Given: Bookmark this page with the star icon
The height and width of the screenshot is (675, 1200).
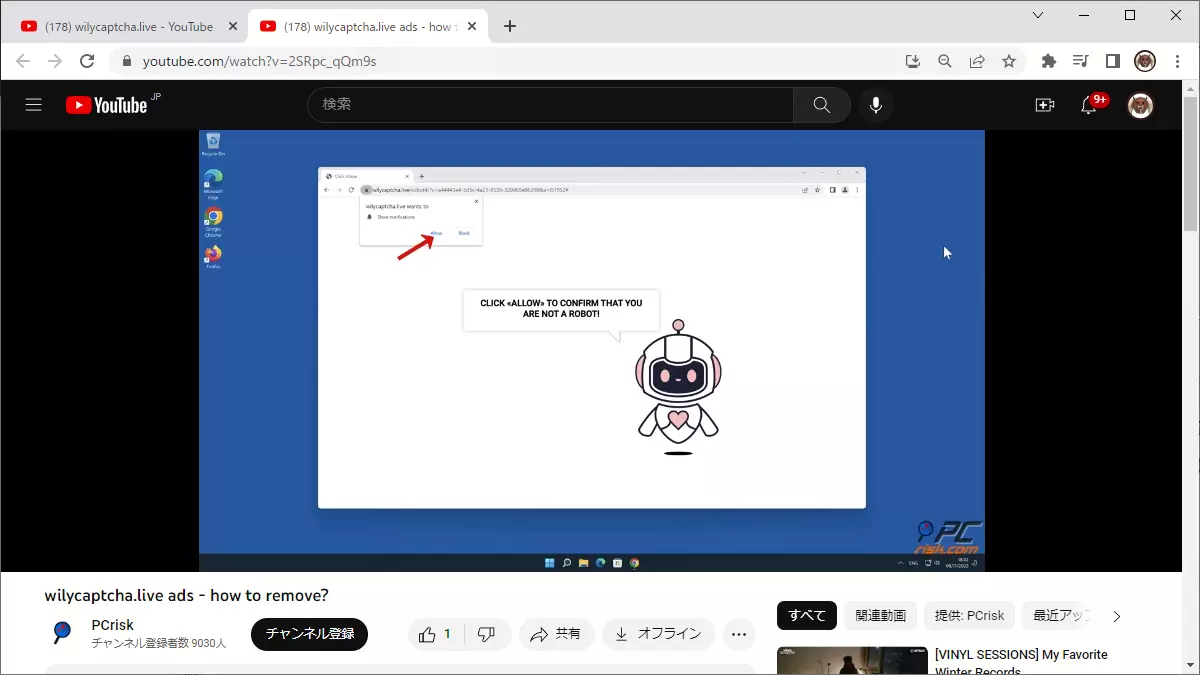Looking at the screenshot, I should pyautogui.click(x=1009, y=61).
